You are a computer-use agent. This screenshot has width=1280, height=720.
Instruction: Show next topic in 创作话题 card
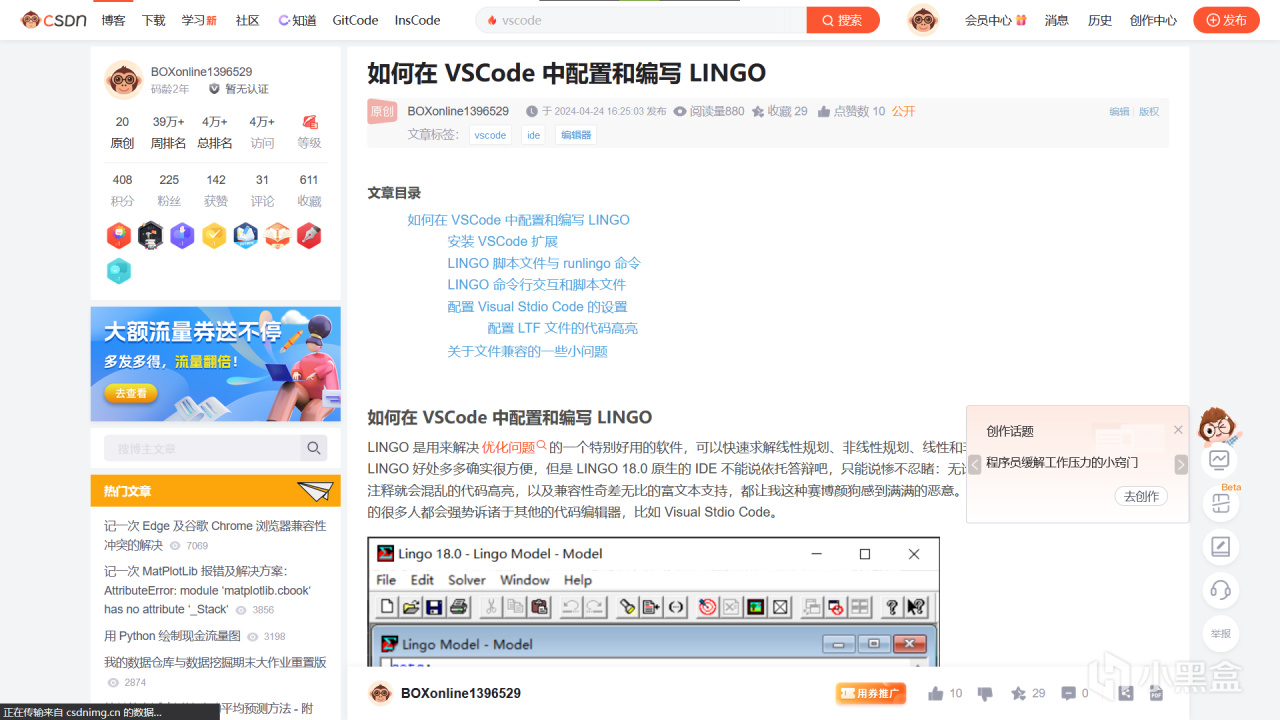[1181, 464]
